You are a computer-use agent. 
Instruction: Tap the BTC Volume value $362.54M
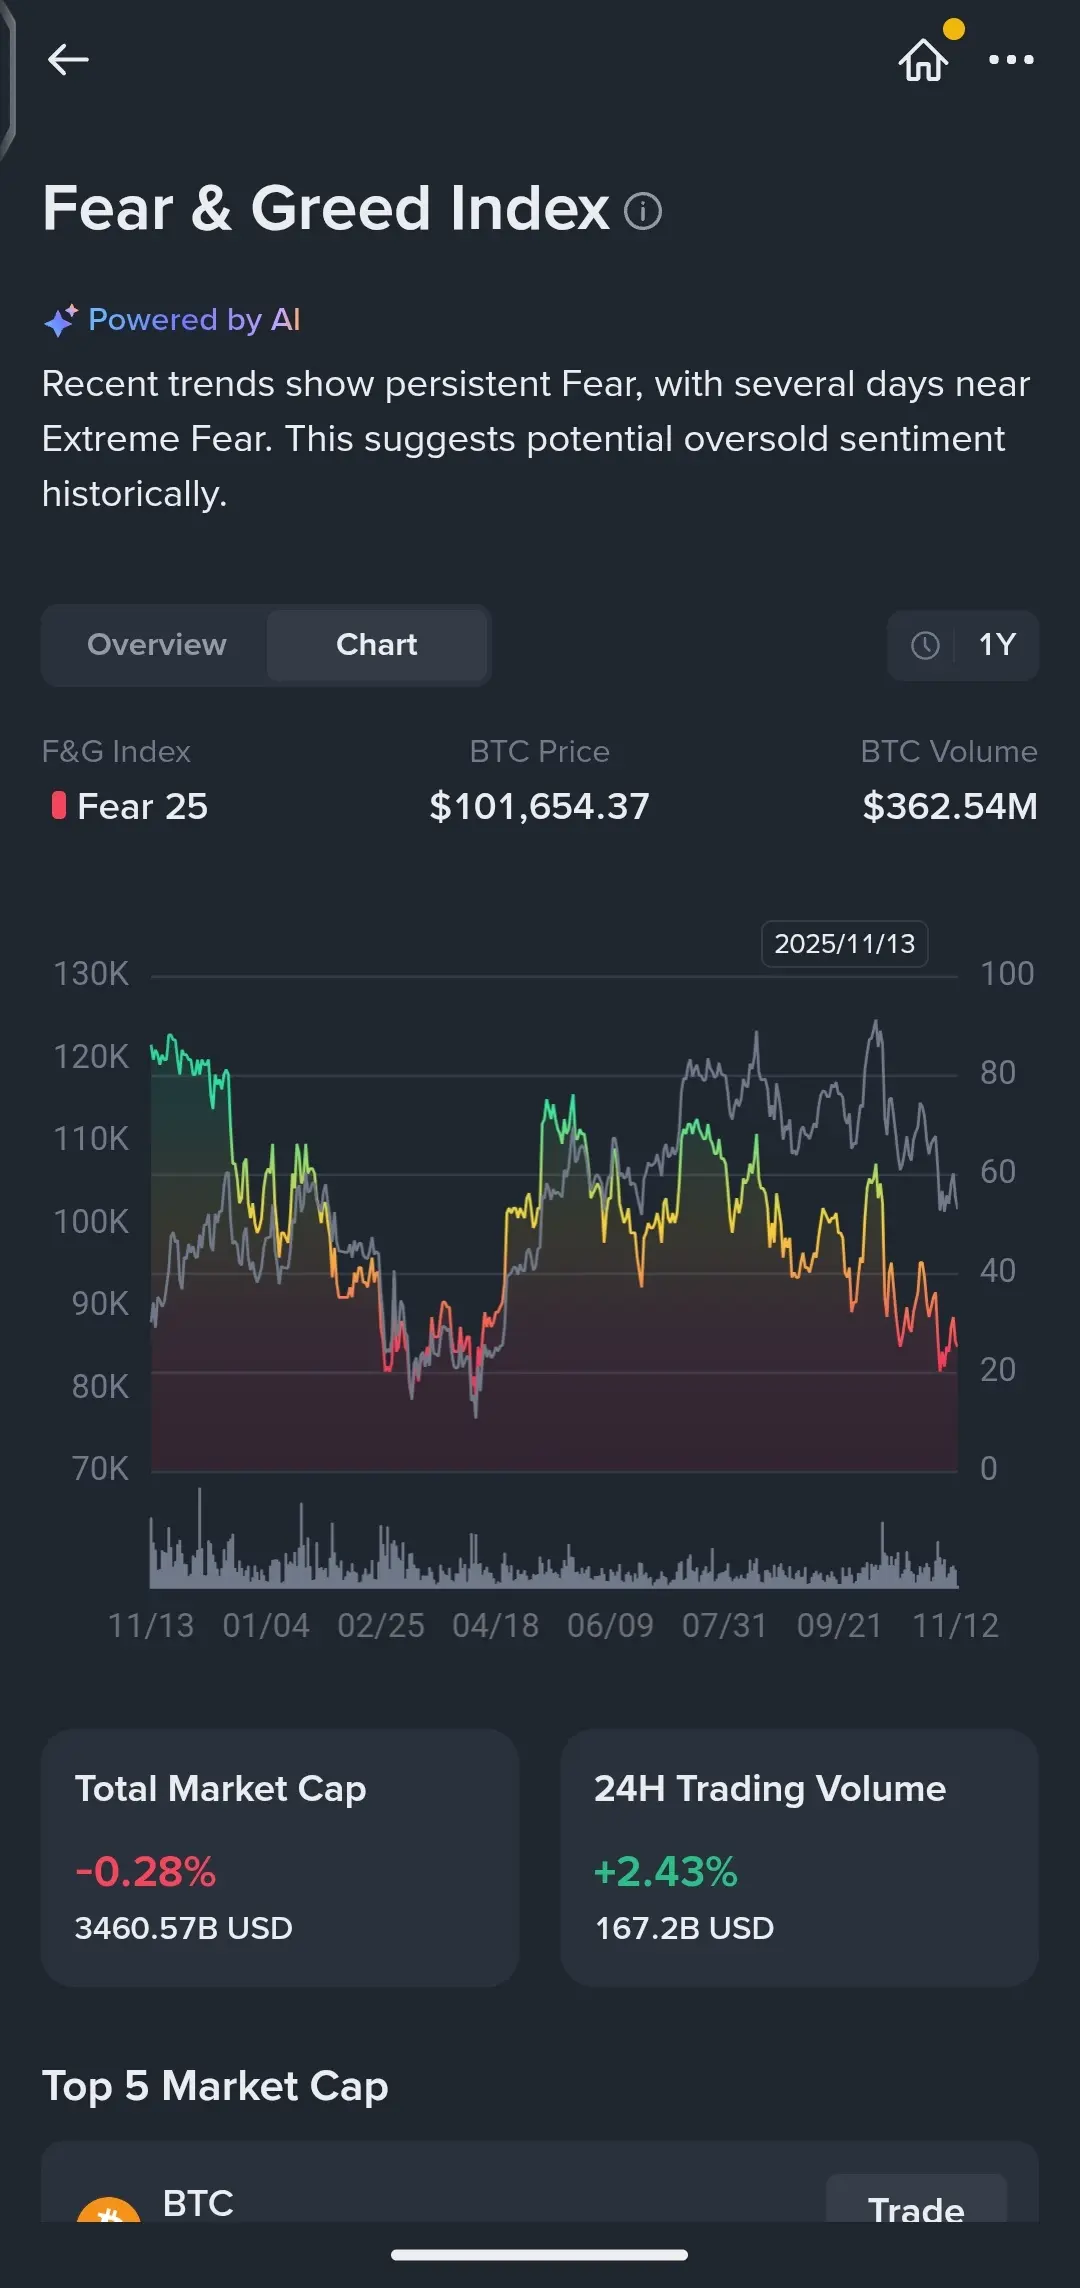949,806
